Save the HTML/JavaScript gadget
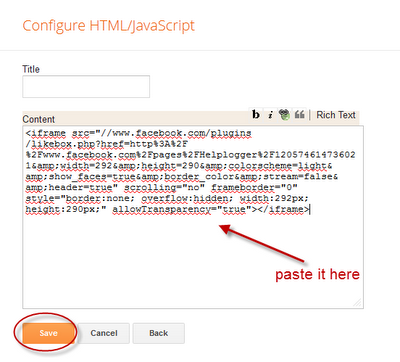400x362 pixels. [48, 333]
